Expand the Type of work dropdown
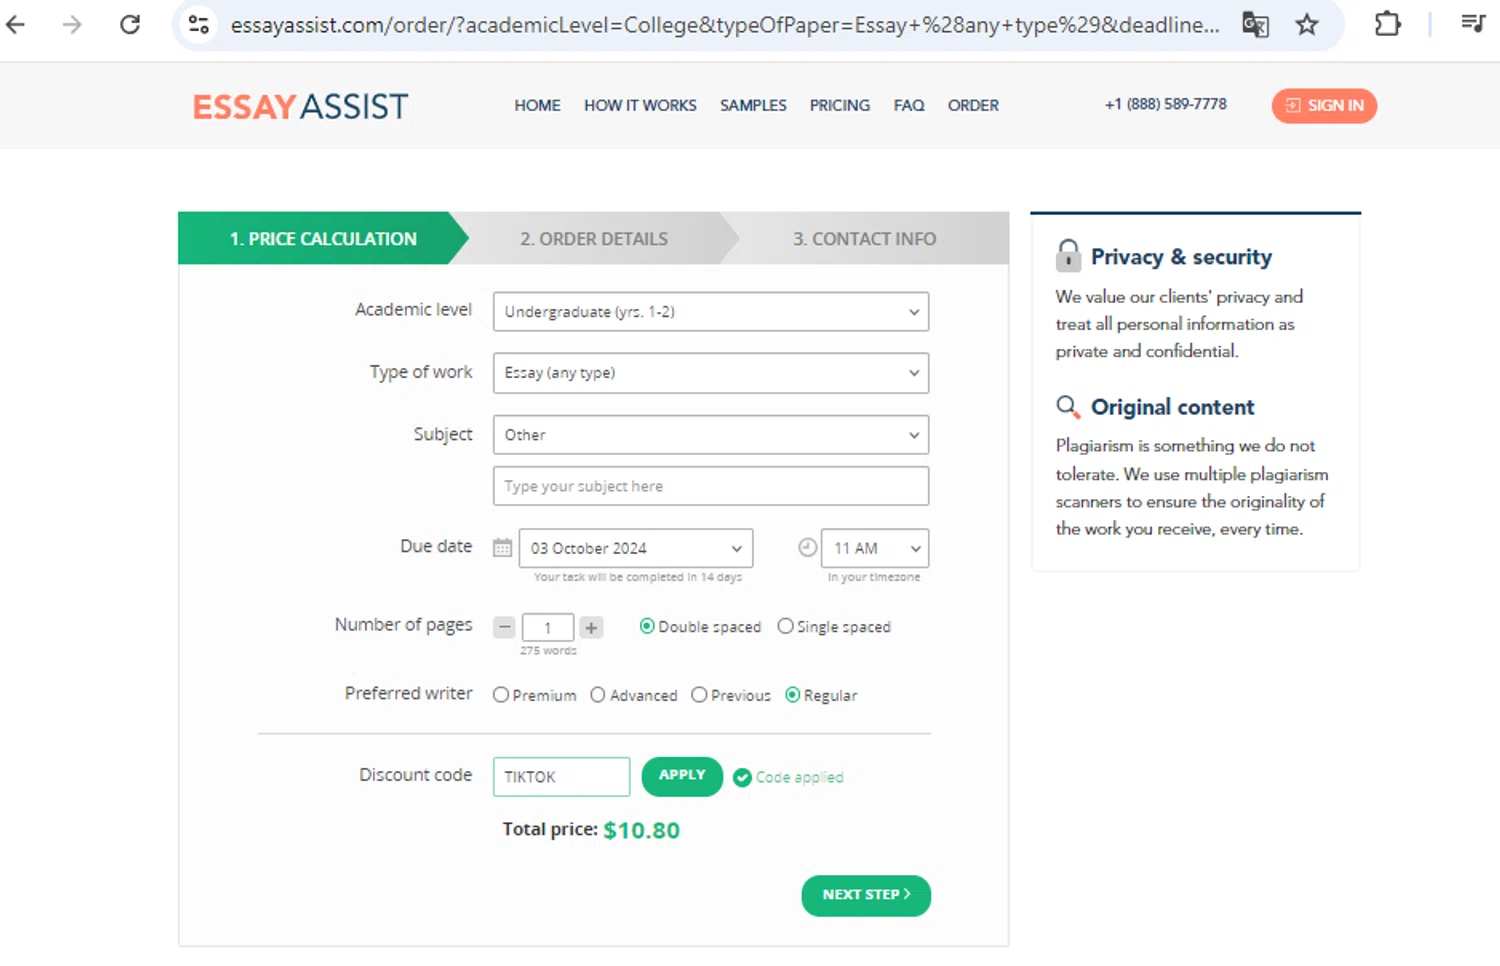 (x=710, y=373)
